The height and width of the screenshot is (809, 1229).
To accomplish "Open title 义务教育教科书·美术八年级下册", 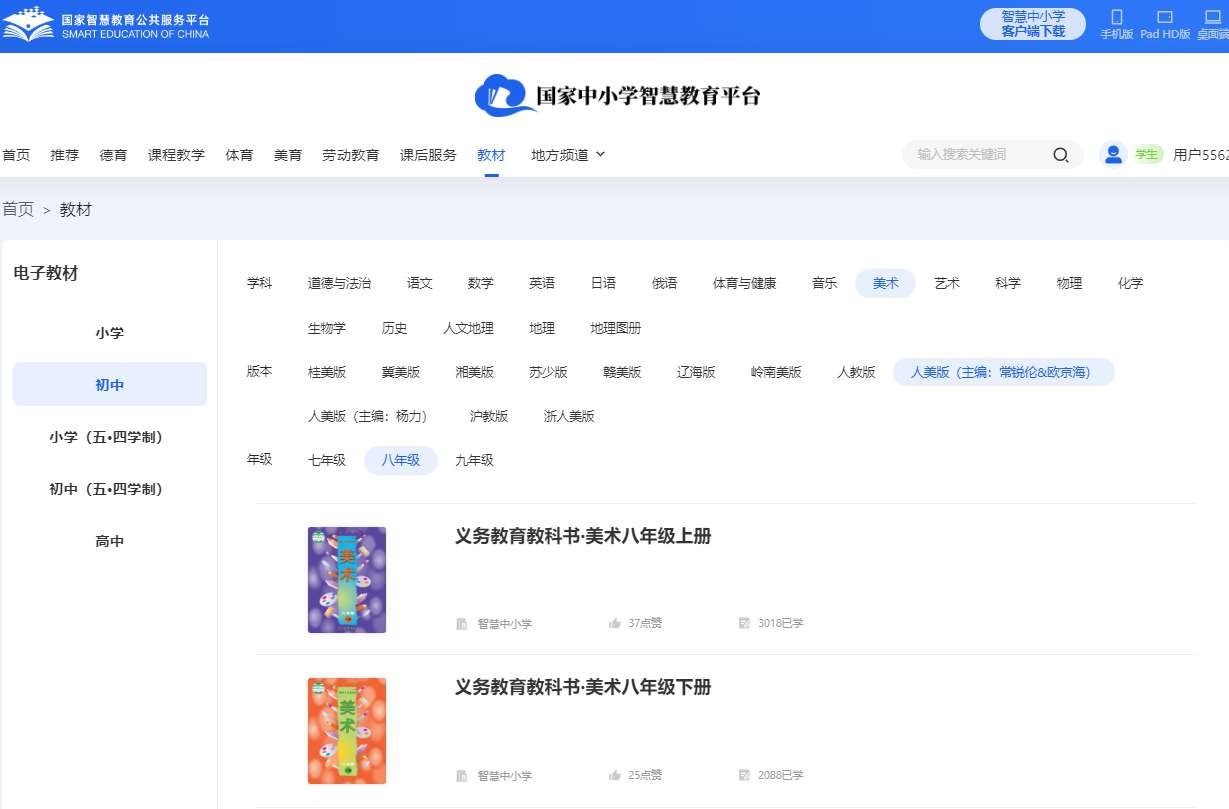I will click(x=583, y=687).
